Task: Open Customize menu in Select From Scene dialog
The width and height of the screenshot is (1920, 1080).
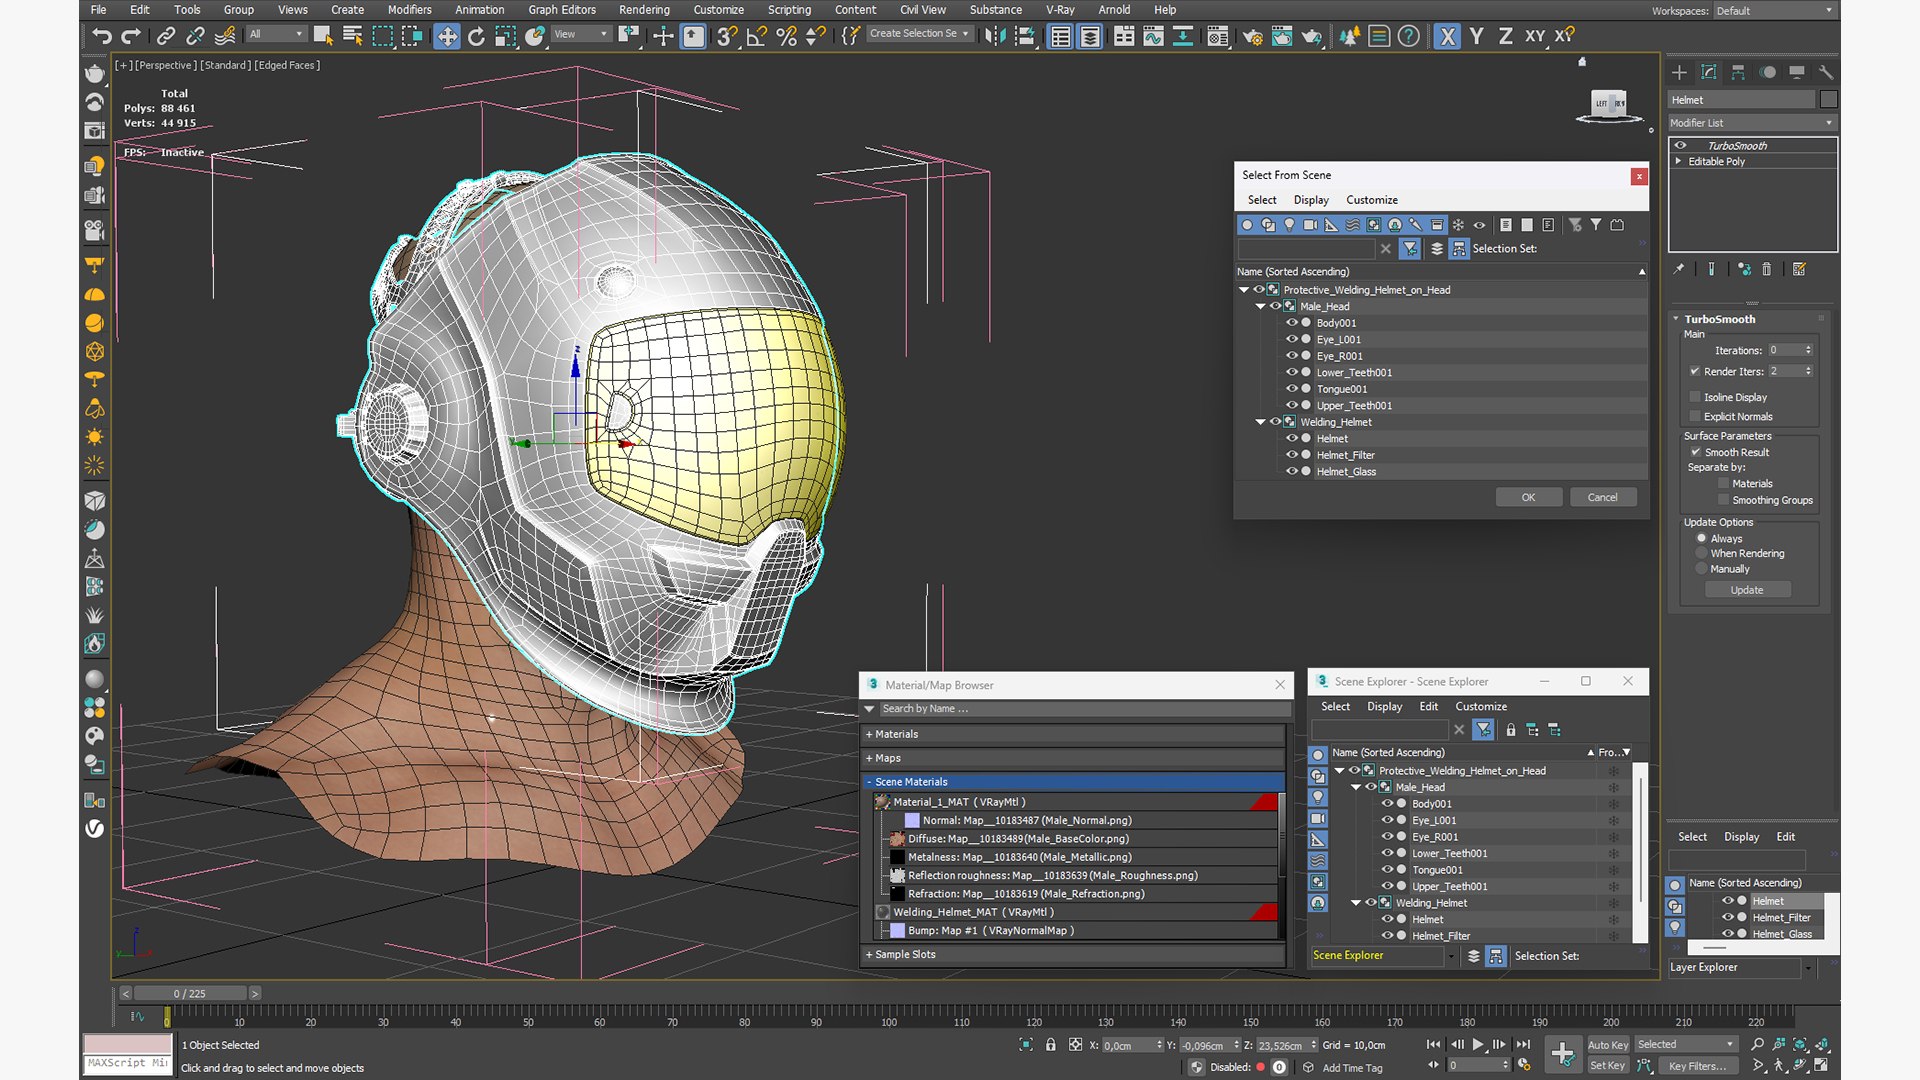Action: point(1372,200)
